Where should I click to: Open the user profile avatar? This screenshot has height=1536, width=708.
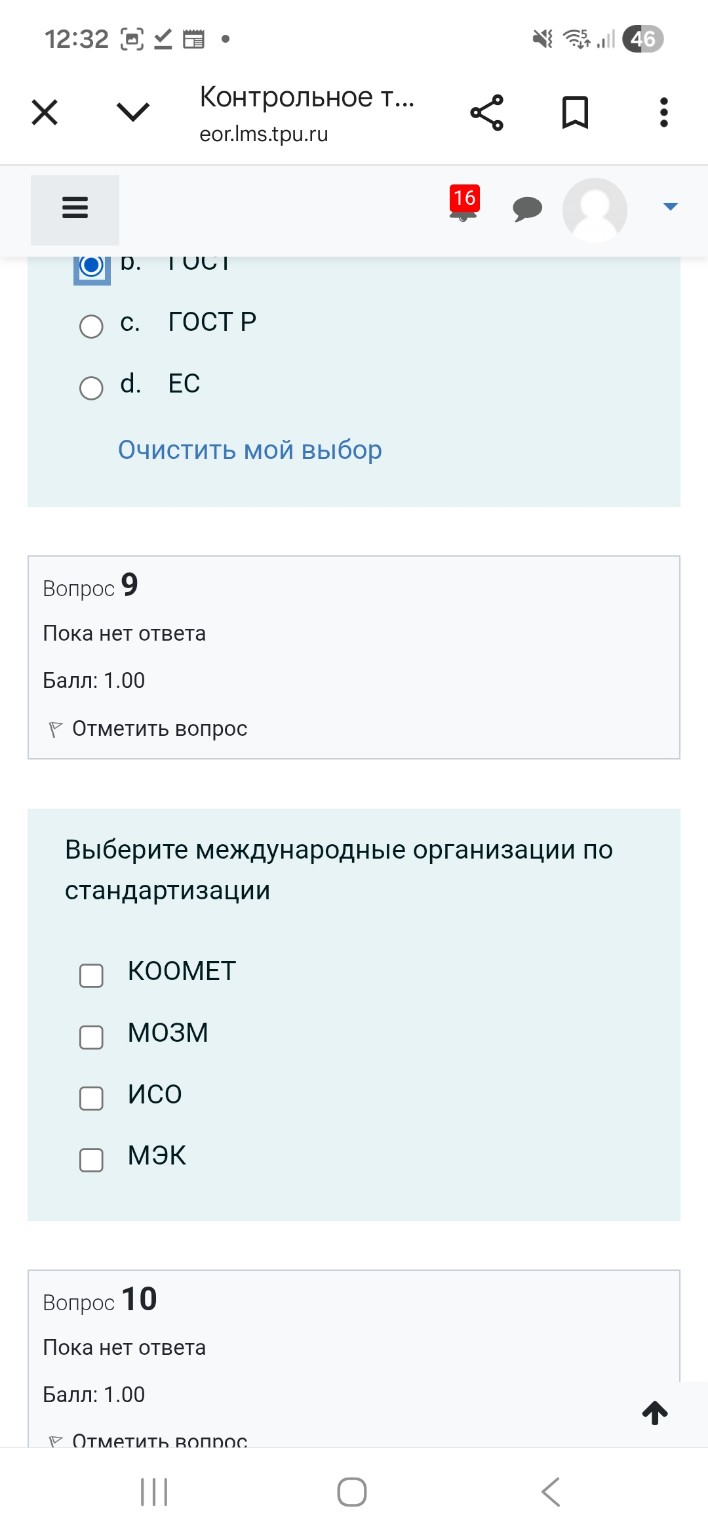point(595,210)
